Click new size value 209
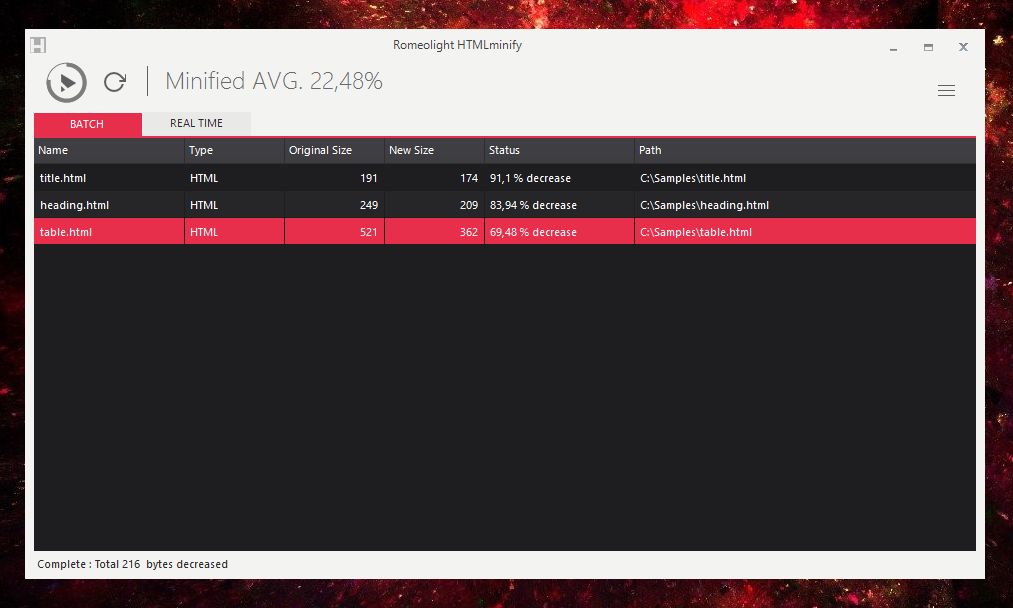This screenshot has width=1013, height=608. [x=469, y=205]
